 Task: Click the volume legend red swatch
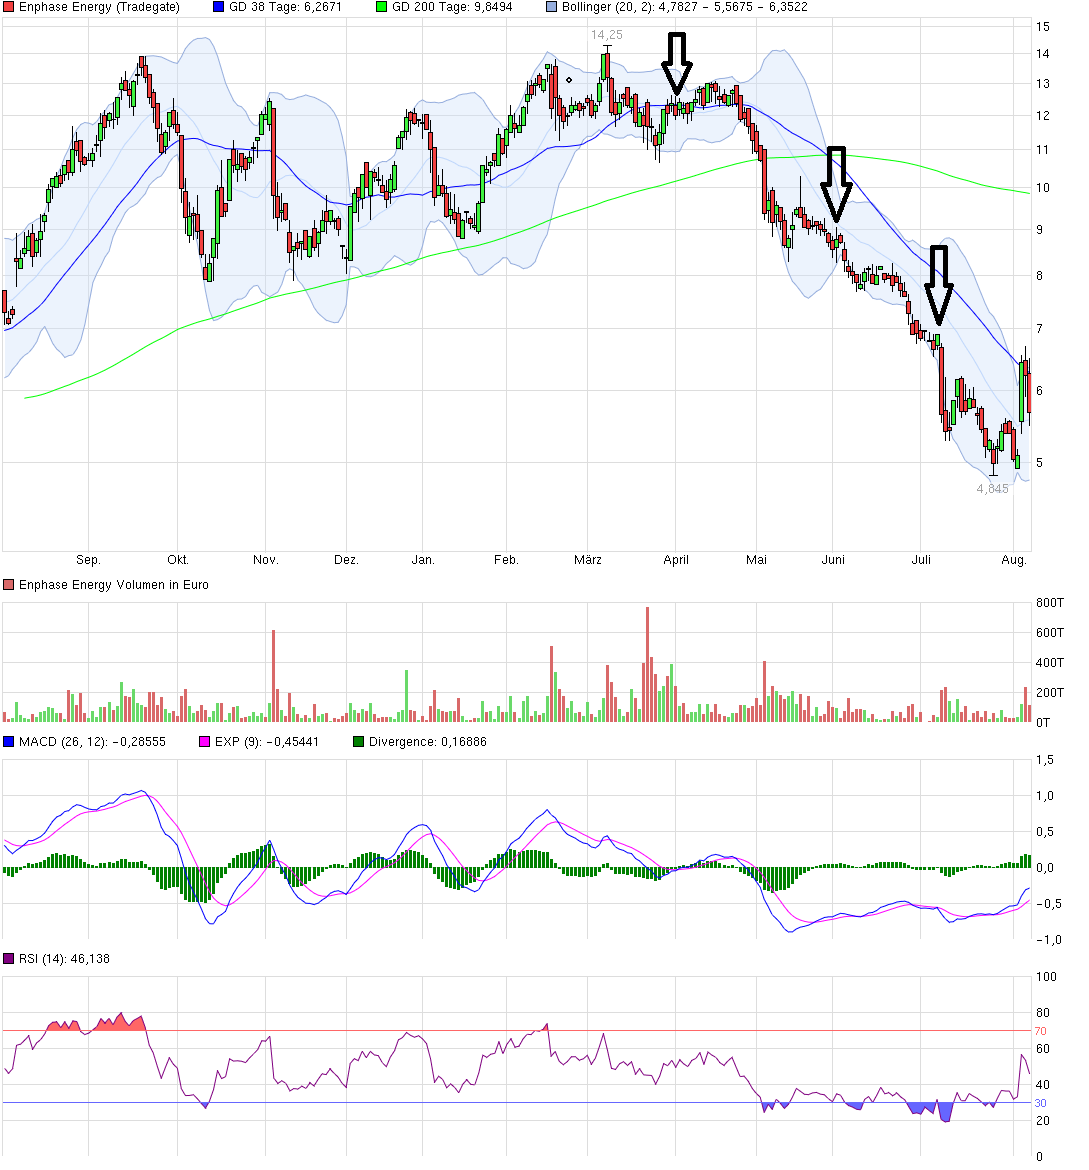click(8, 585)
